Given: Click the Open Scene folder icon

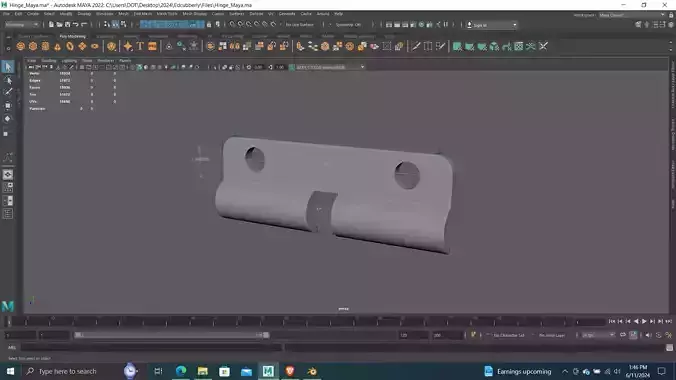Looking at the screenshot, I should pyautogui.click(x=59, y=25).
